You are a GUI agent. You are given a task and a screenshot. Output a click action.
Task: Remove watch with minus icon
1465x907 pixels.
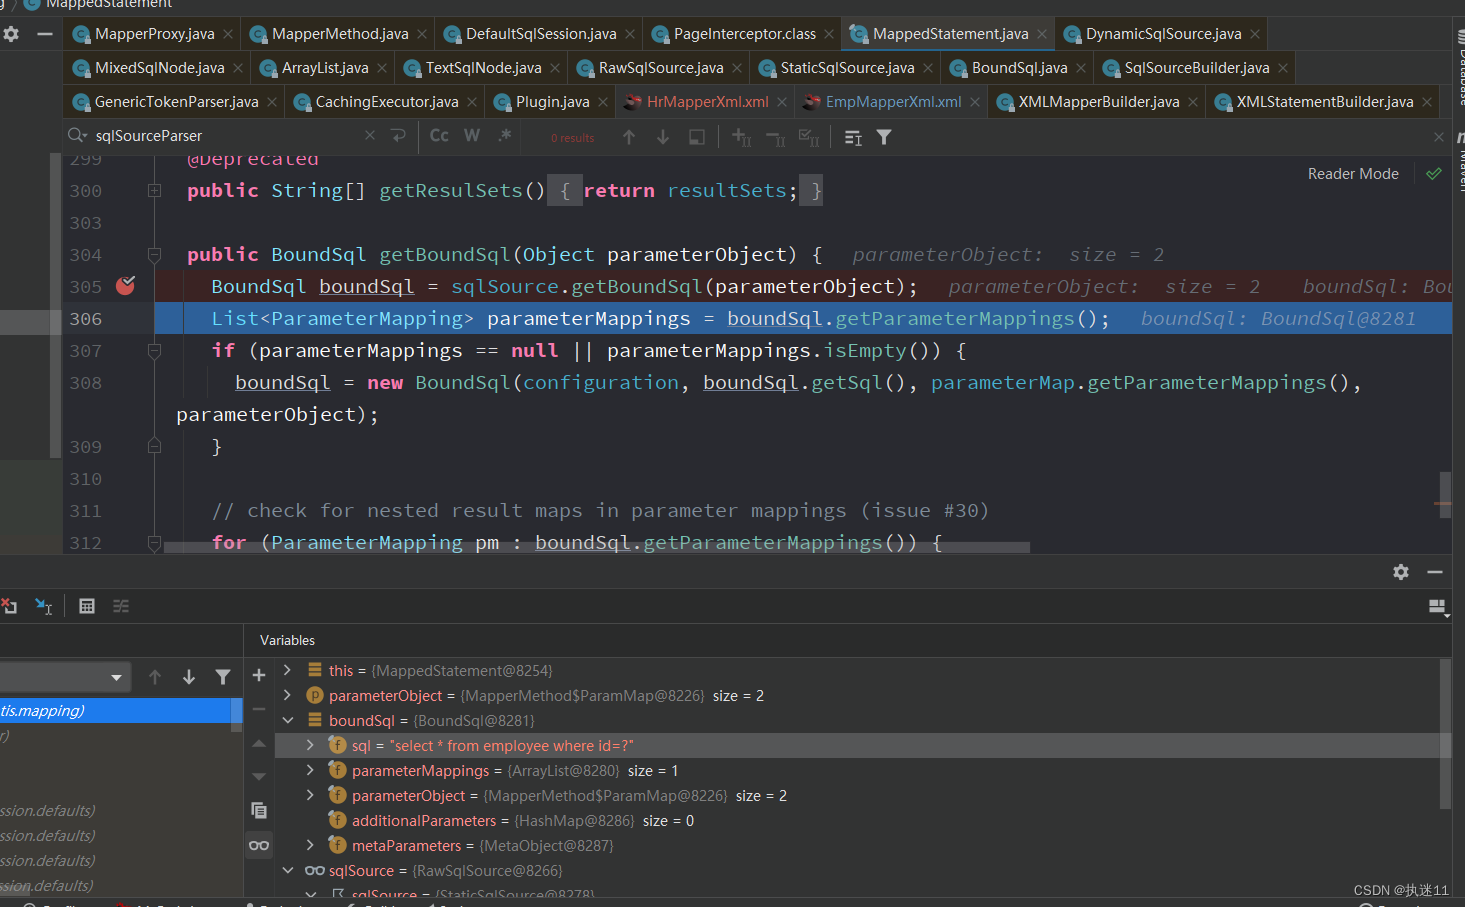tap(259, 709)
